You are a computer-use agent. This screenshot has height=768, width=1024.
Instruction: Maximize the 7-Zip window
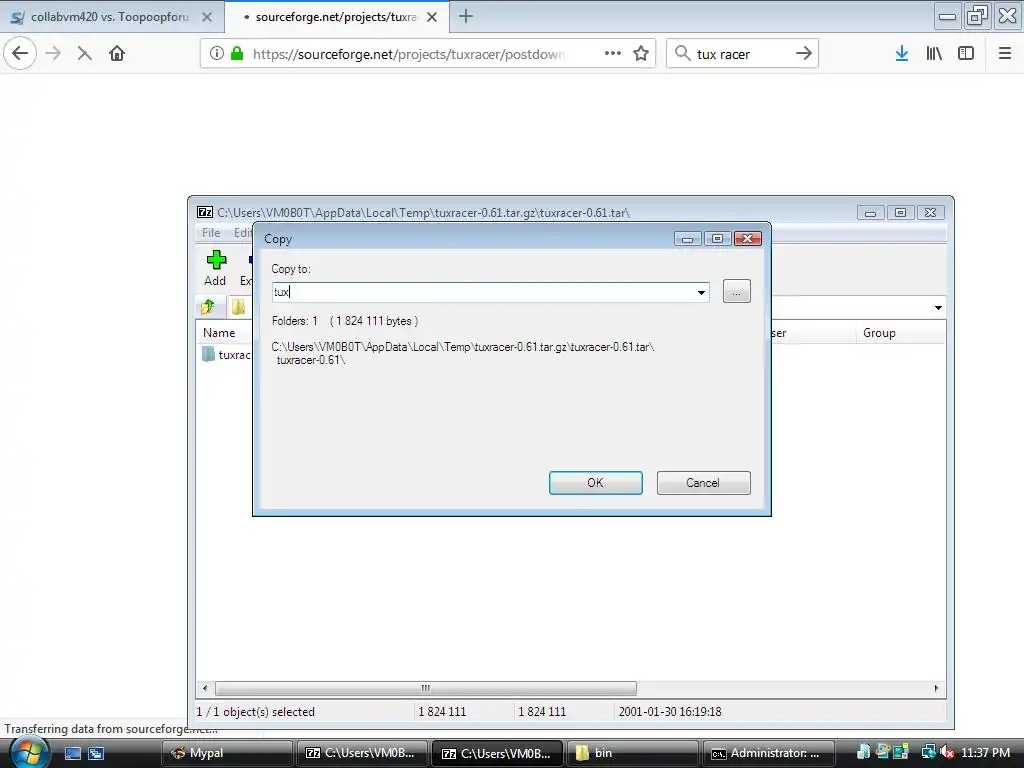[901, 213]
